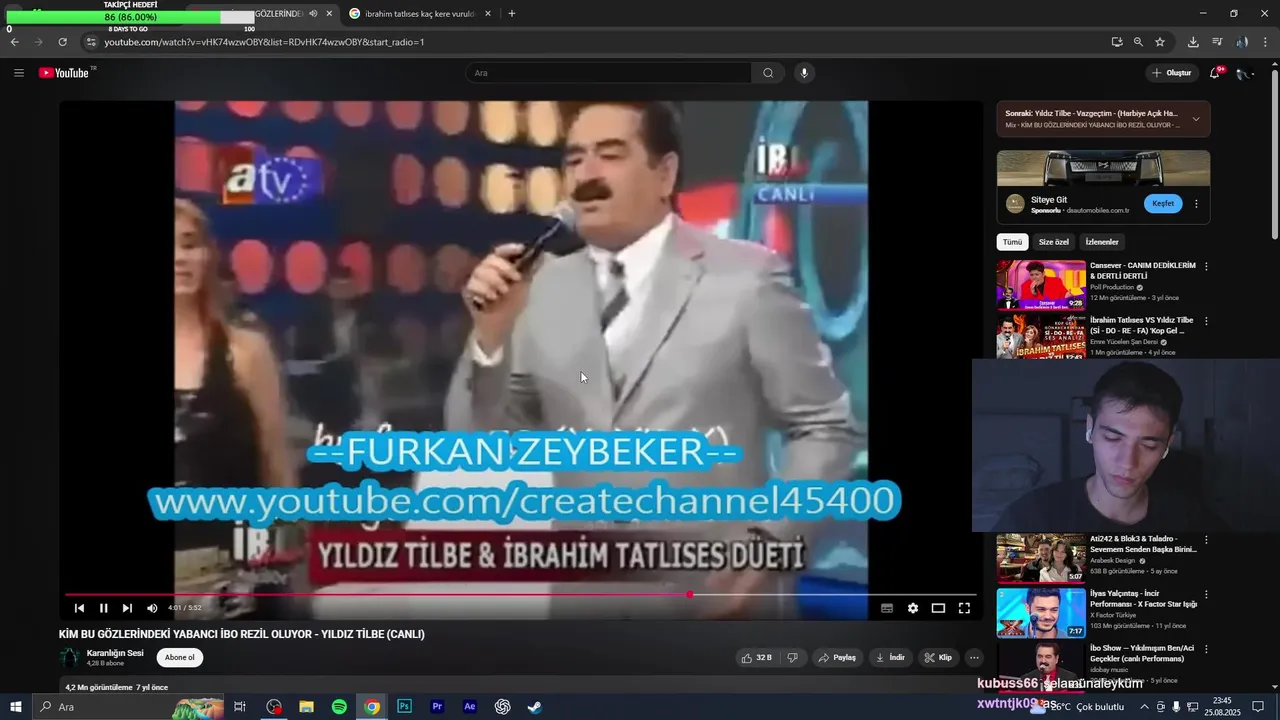Open options for Cansever CANIM DEDİKLERİM video

1206,267
